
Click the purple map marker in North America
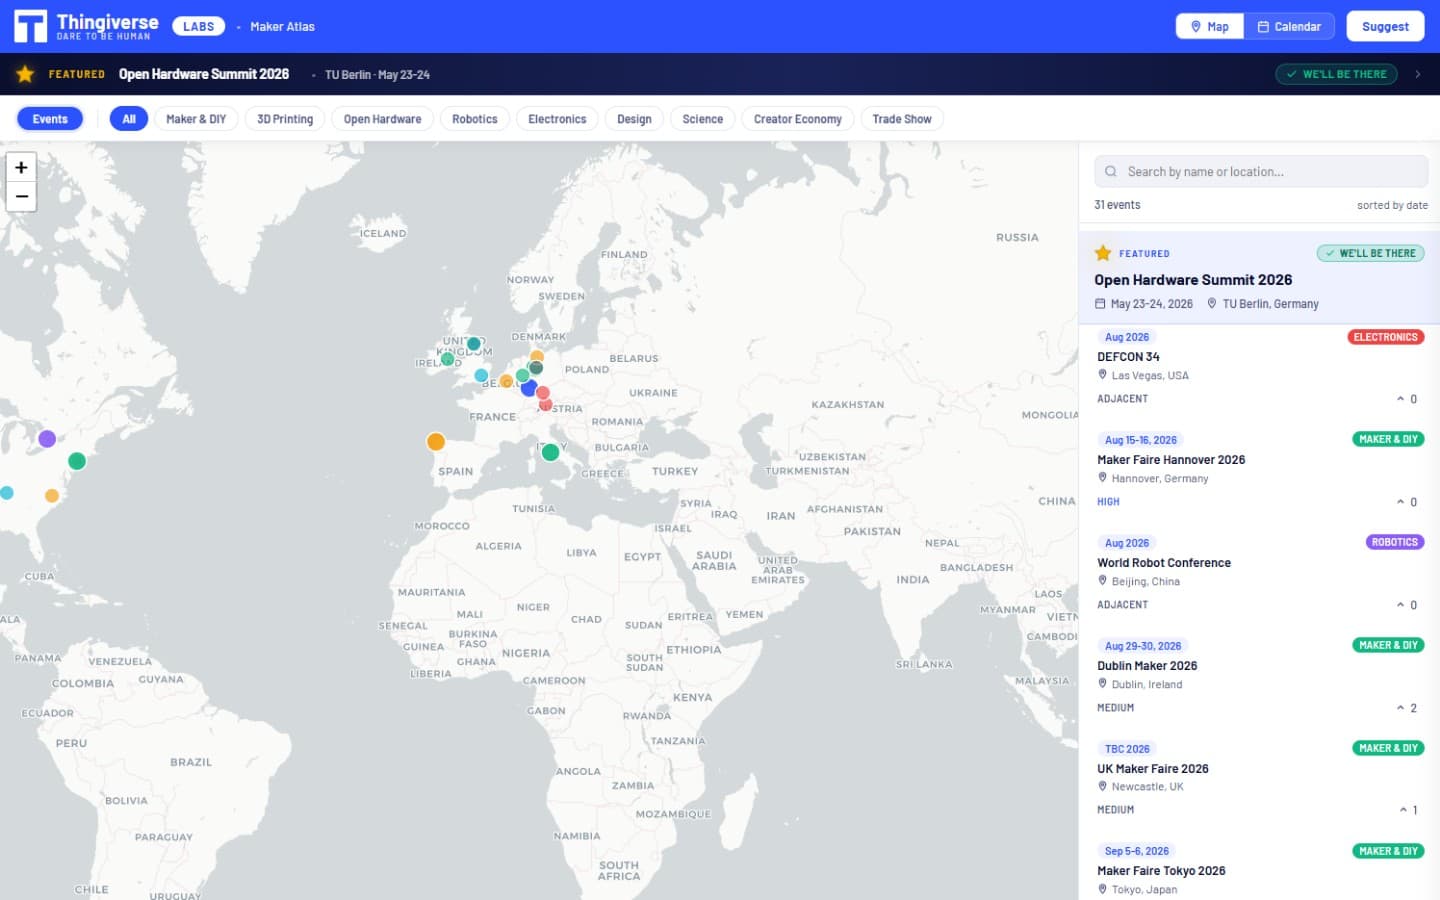pos(47,438)
